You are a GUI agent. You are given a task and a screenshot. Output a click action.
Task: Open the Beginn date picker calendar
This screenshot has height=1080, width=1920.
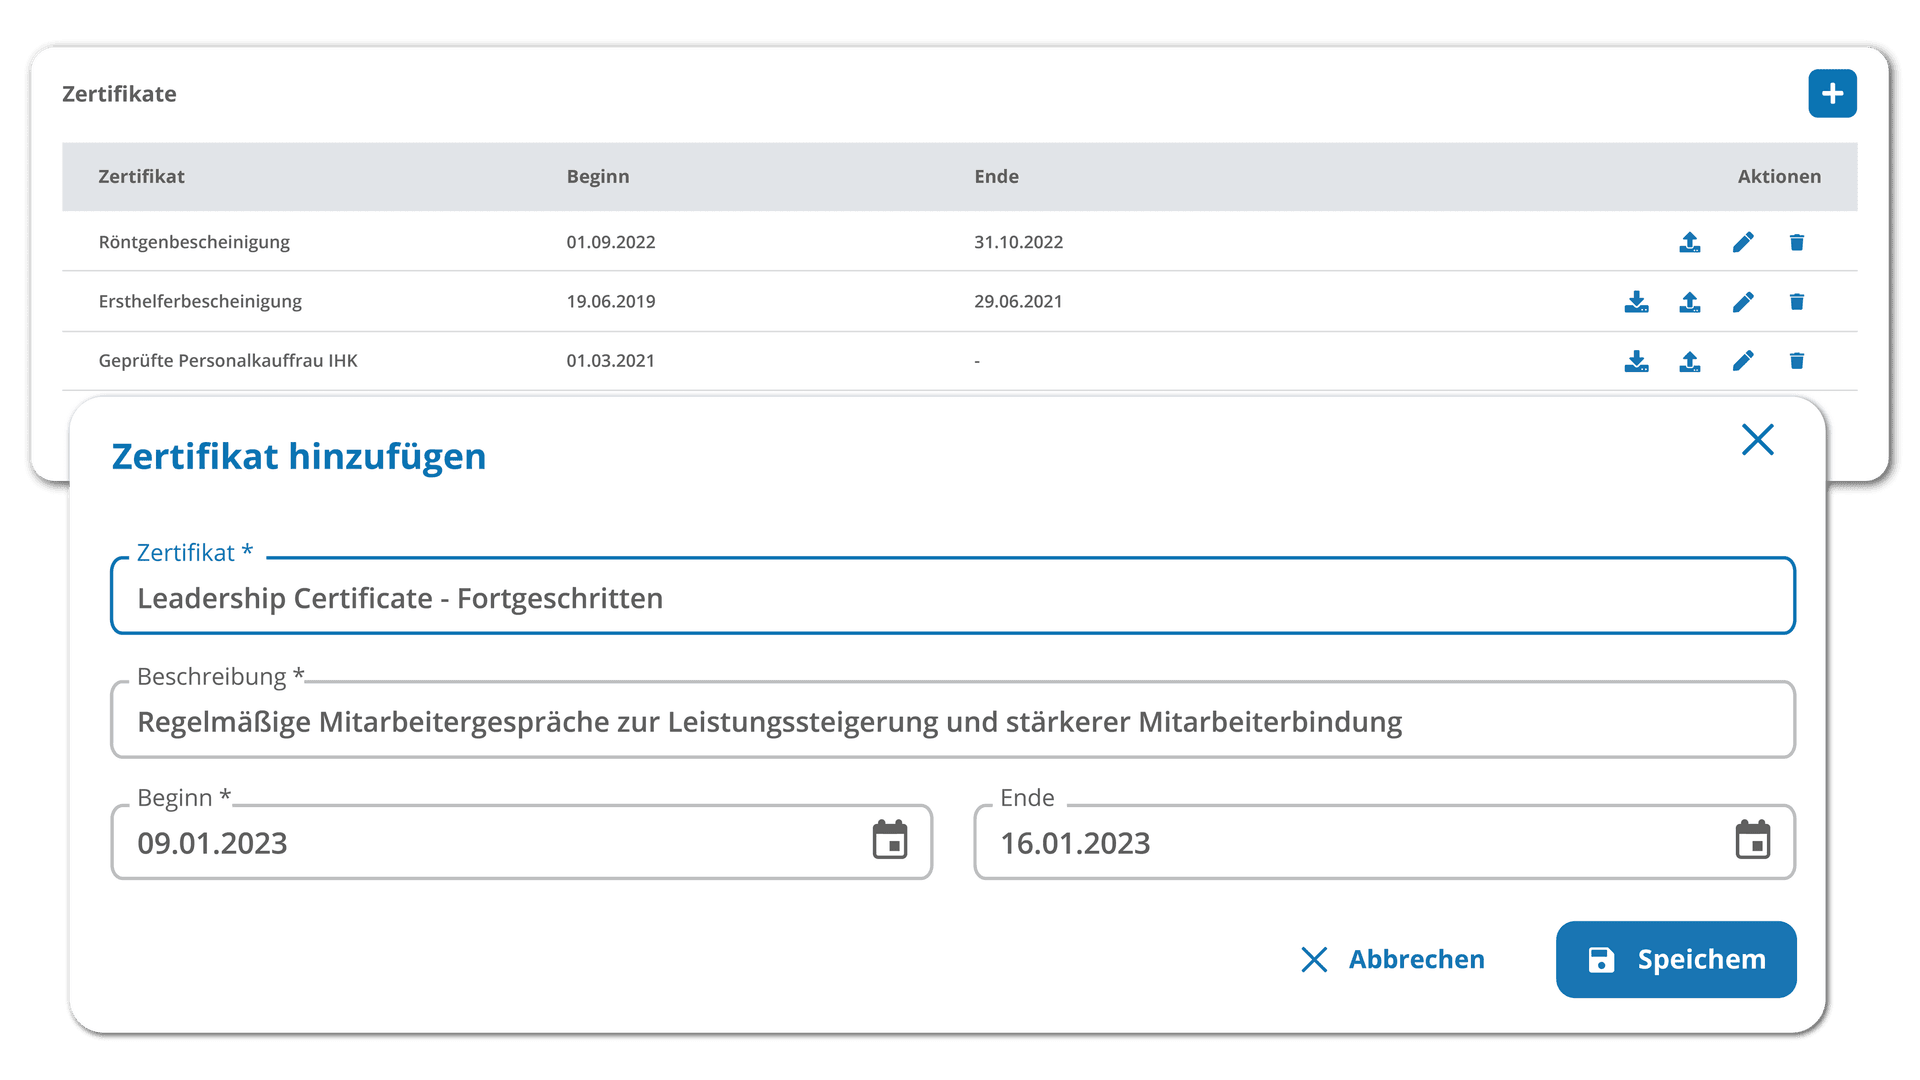tap(890, 840)
